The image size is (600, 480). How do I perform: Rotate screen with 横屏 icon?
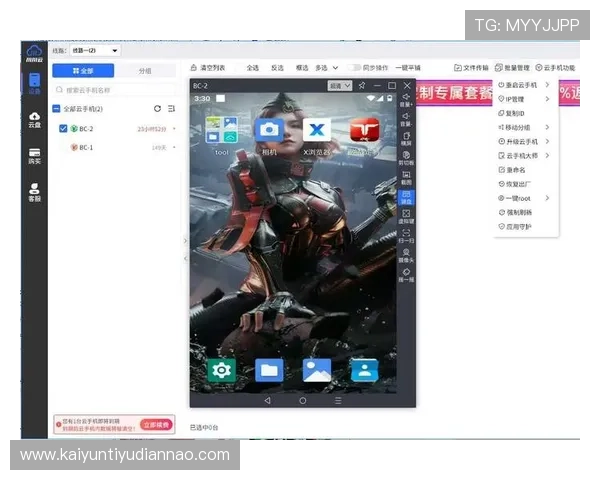(x=406, y=139)
